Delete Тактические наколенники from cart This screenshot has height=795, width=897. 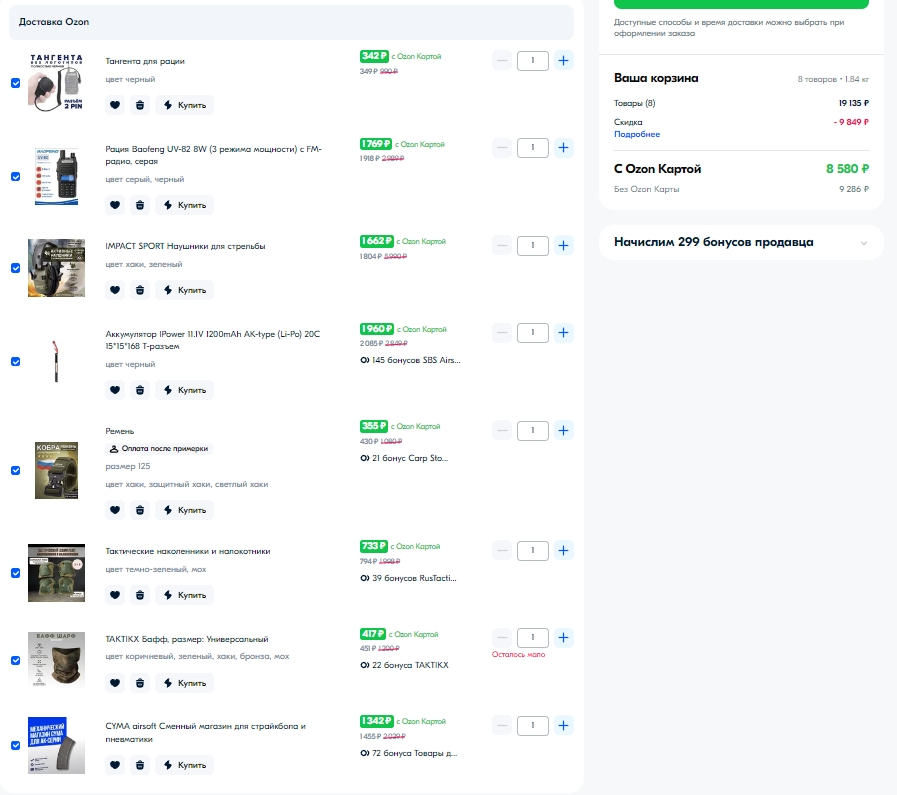pos(140,595)
